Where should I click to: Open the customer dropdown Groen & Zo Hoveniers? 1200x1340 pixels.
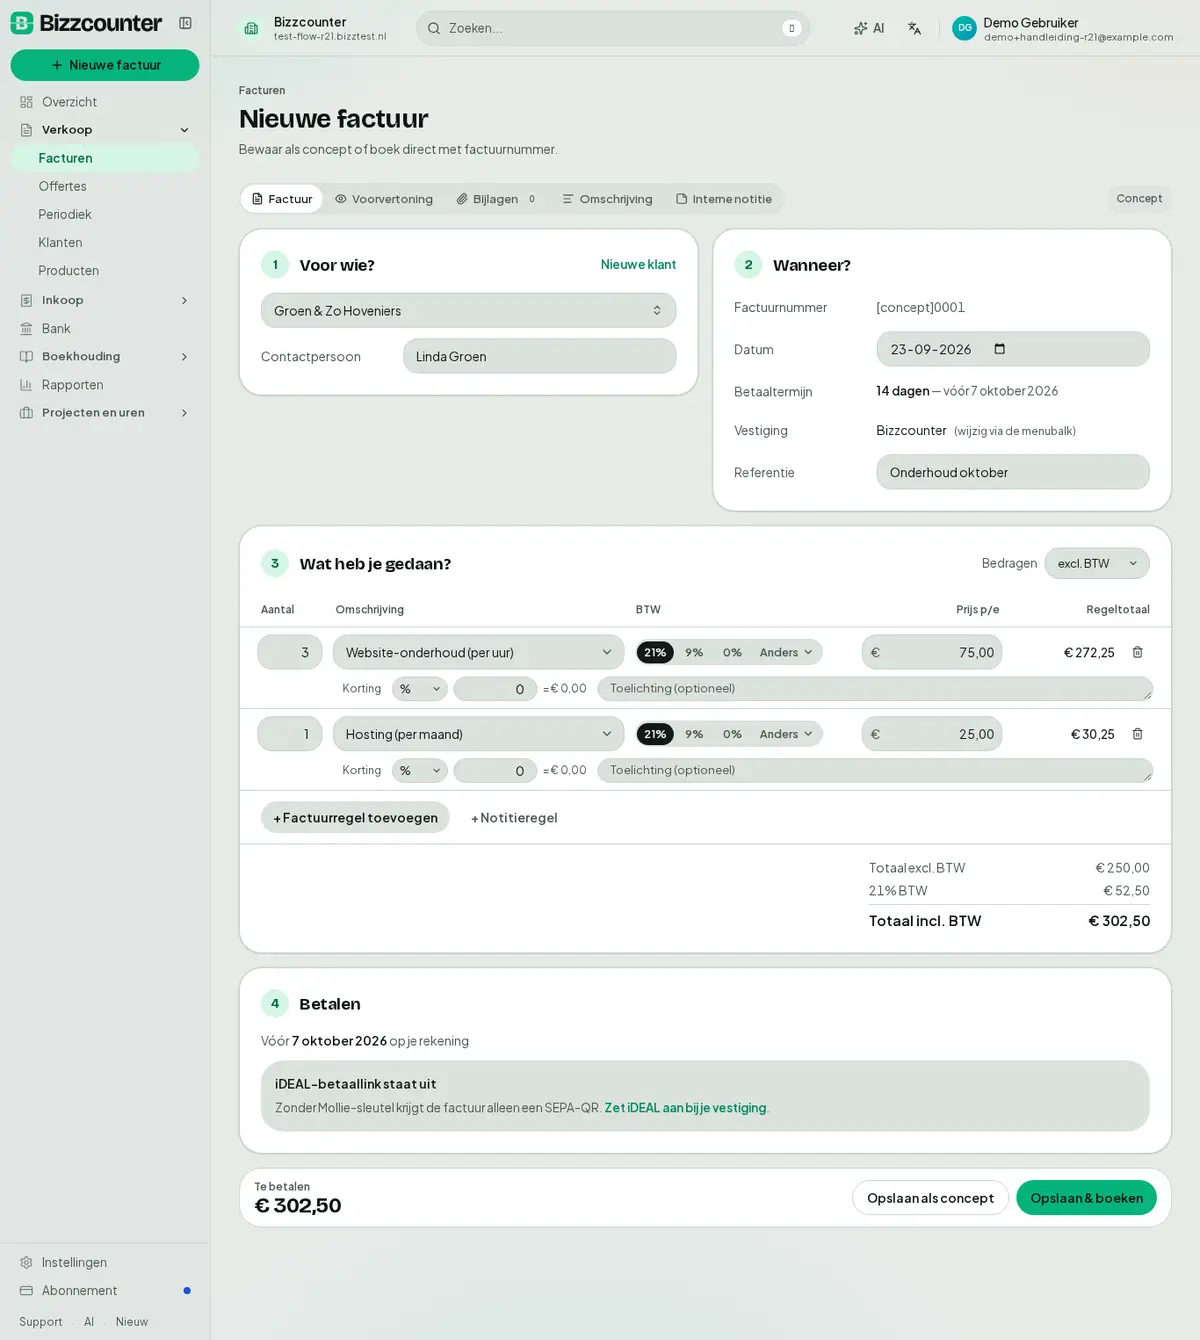[468, 311]
